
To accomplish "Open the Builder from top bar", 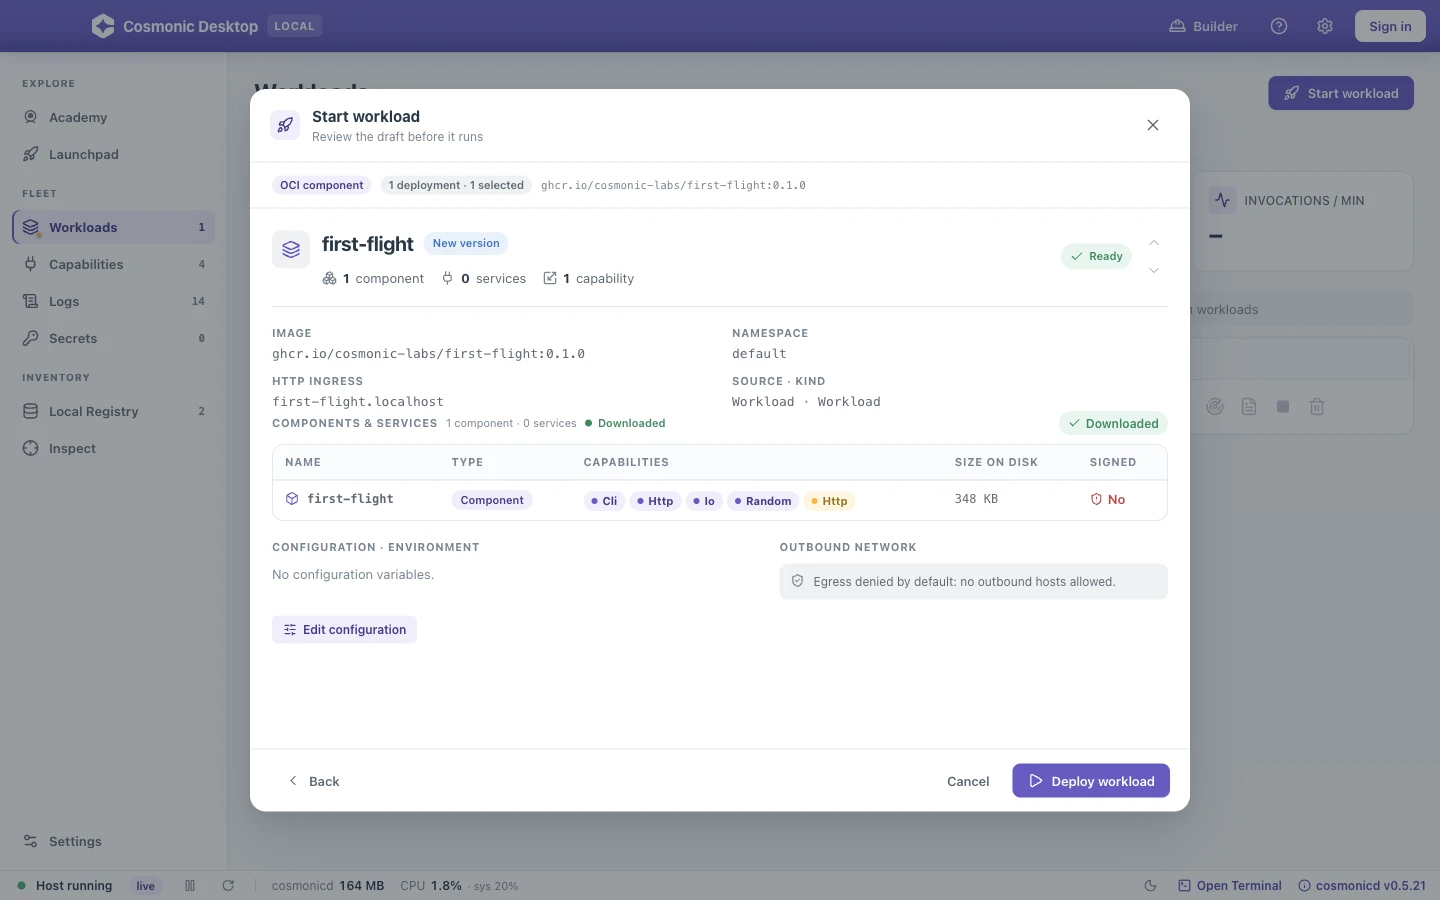I will [1204, 26].
